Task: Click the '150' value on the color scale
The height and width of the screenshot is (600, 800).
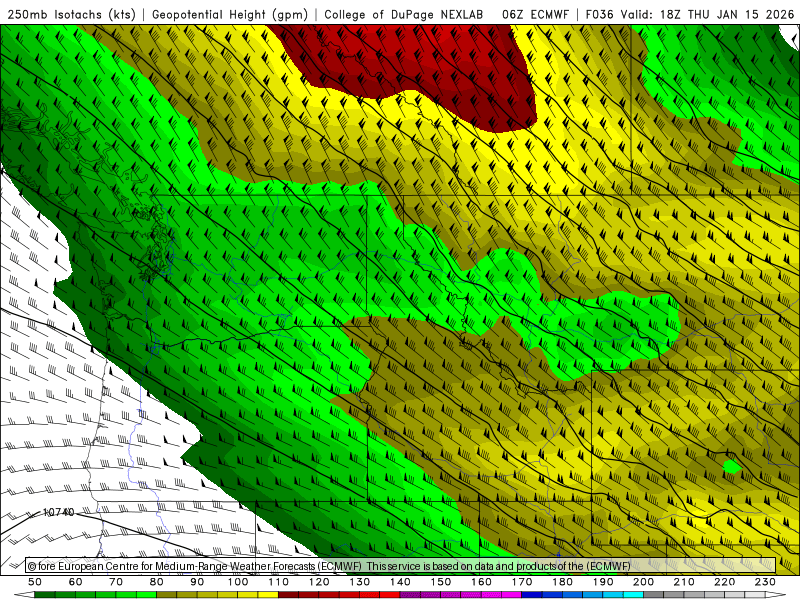Action: click(x=441, y=582)
